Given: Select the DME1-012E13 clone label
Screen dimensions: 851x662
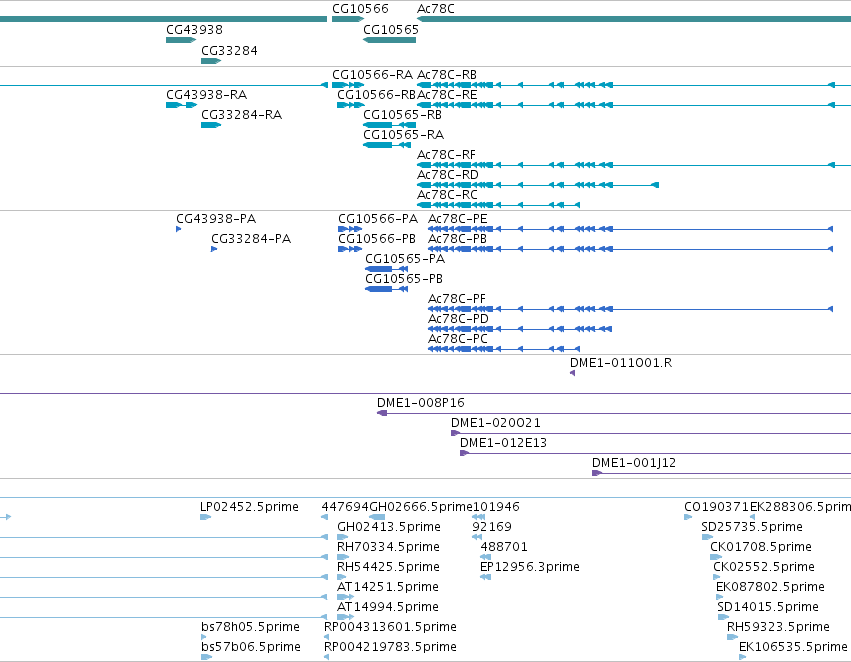Looking at the screenshot, I should click(x=503, y=442).
